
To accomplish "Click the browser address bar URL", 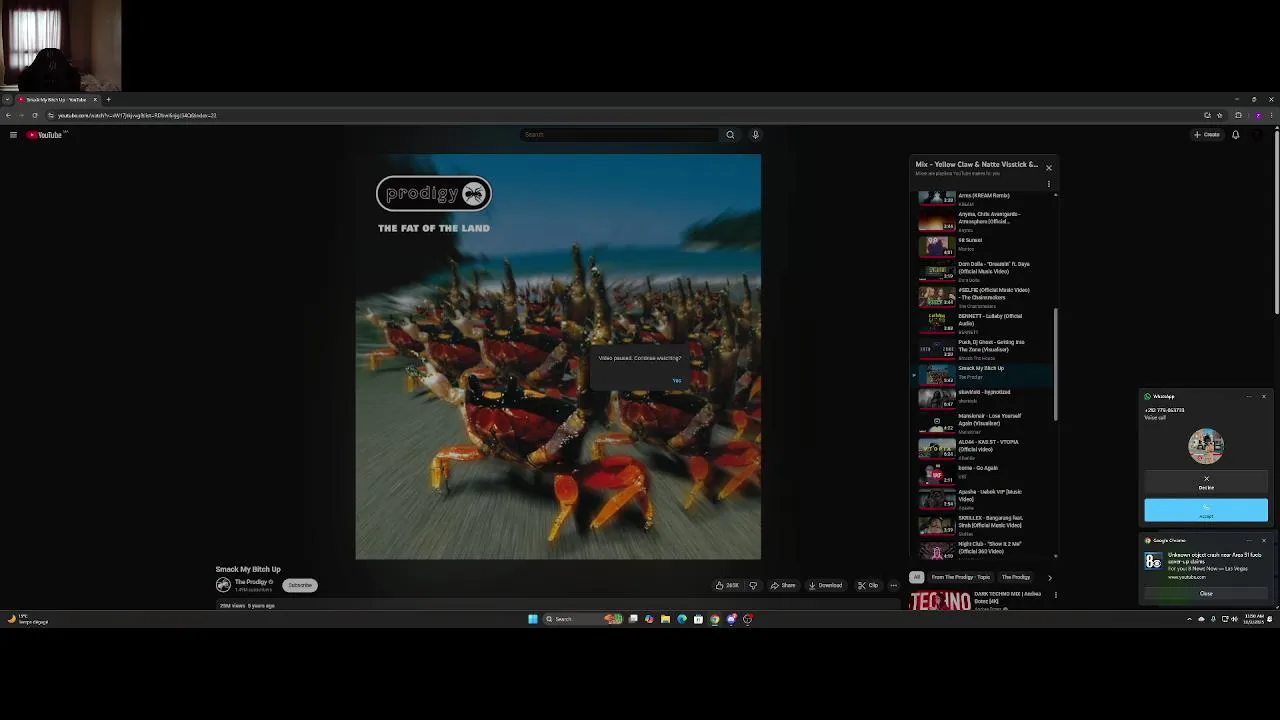I will pos(137,115).
